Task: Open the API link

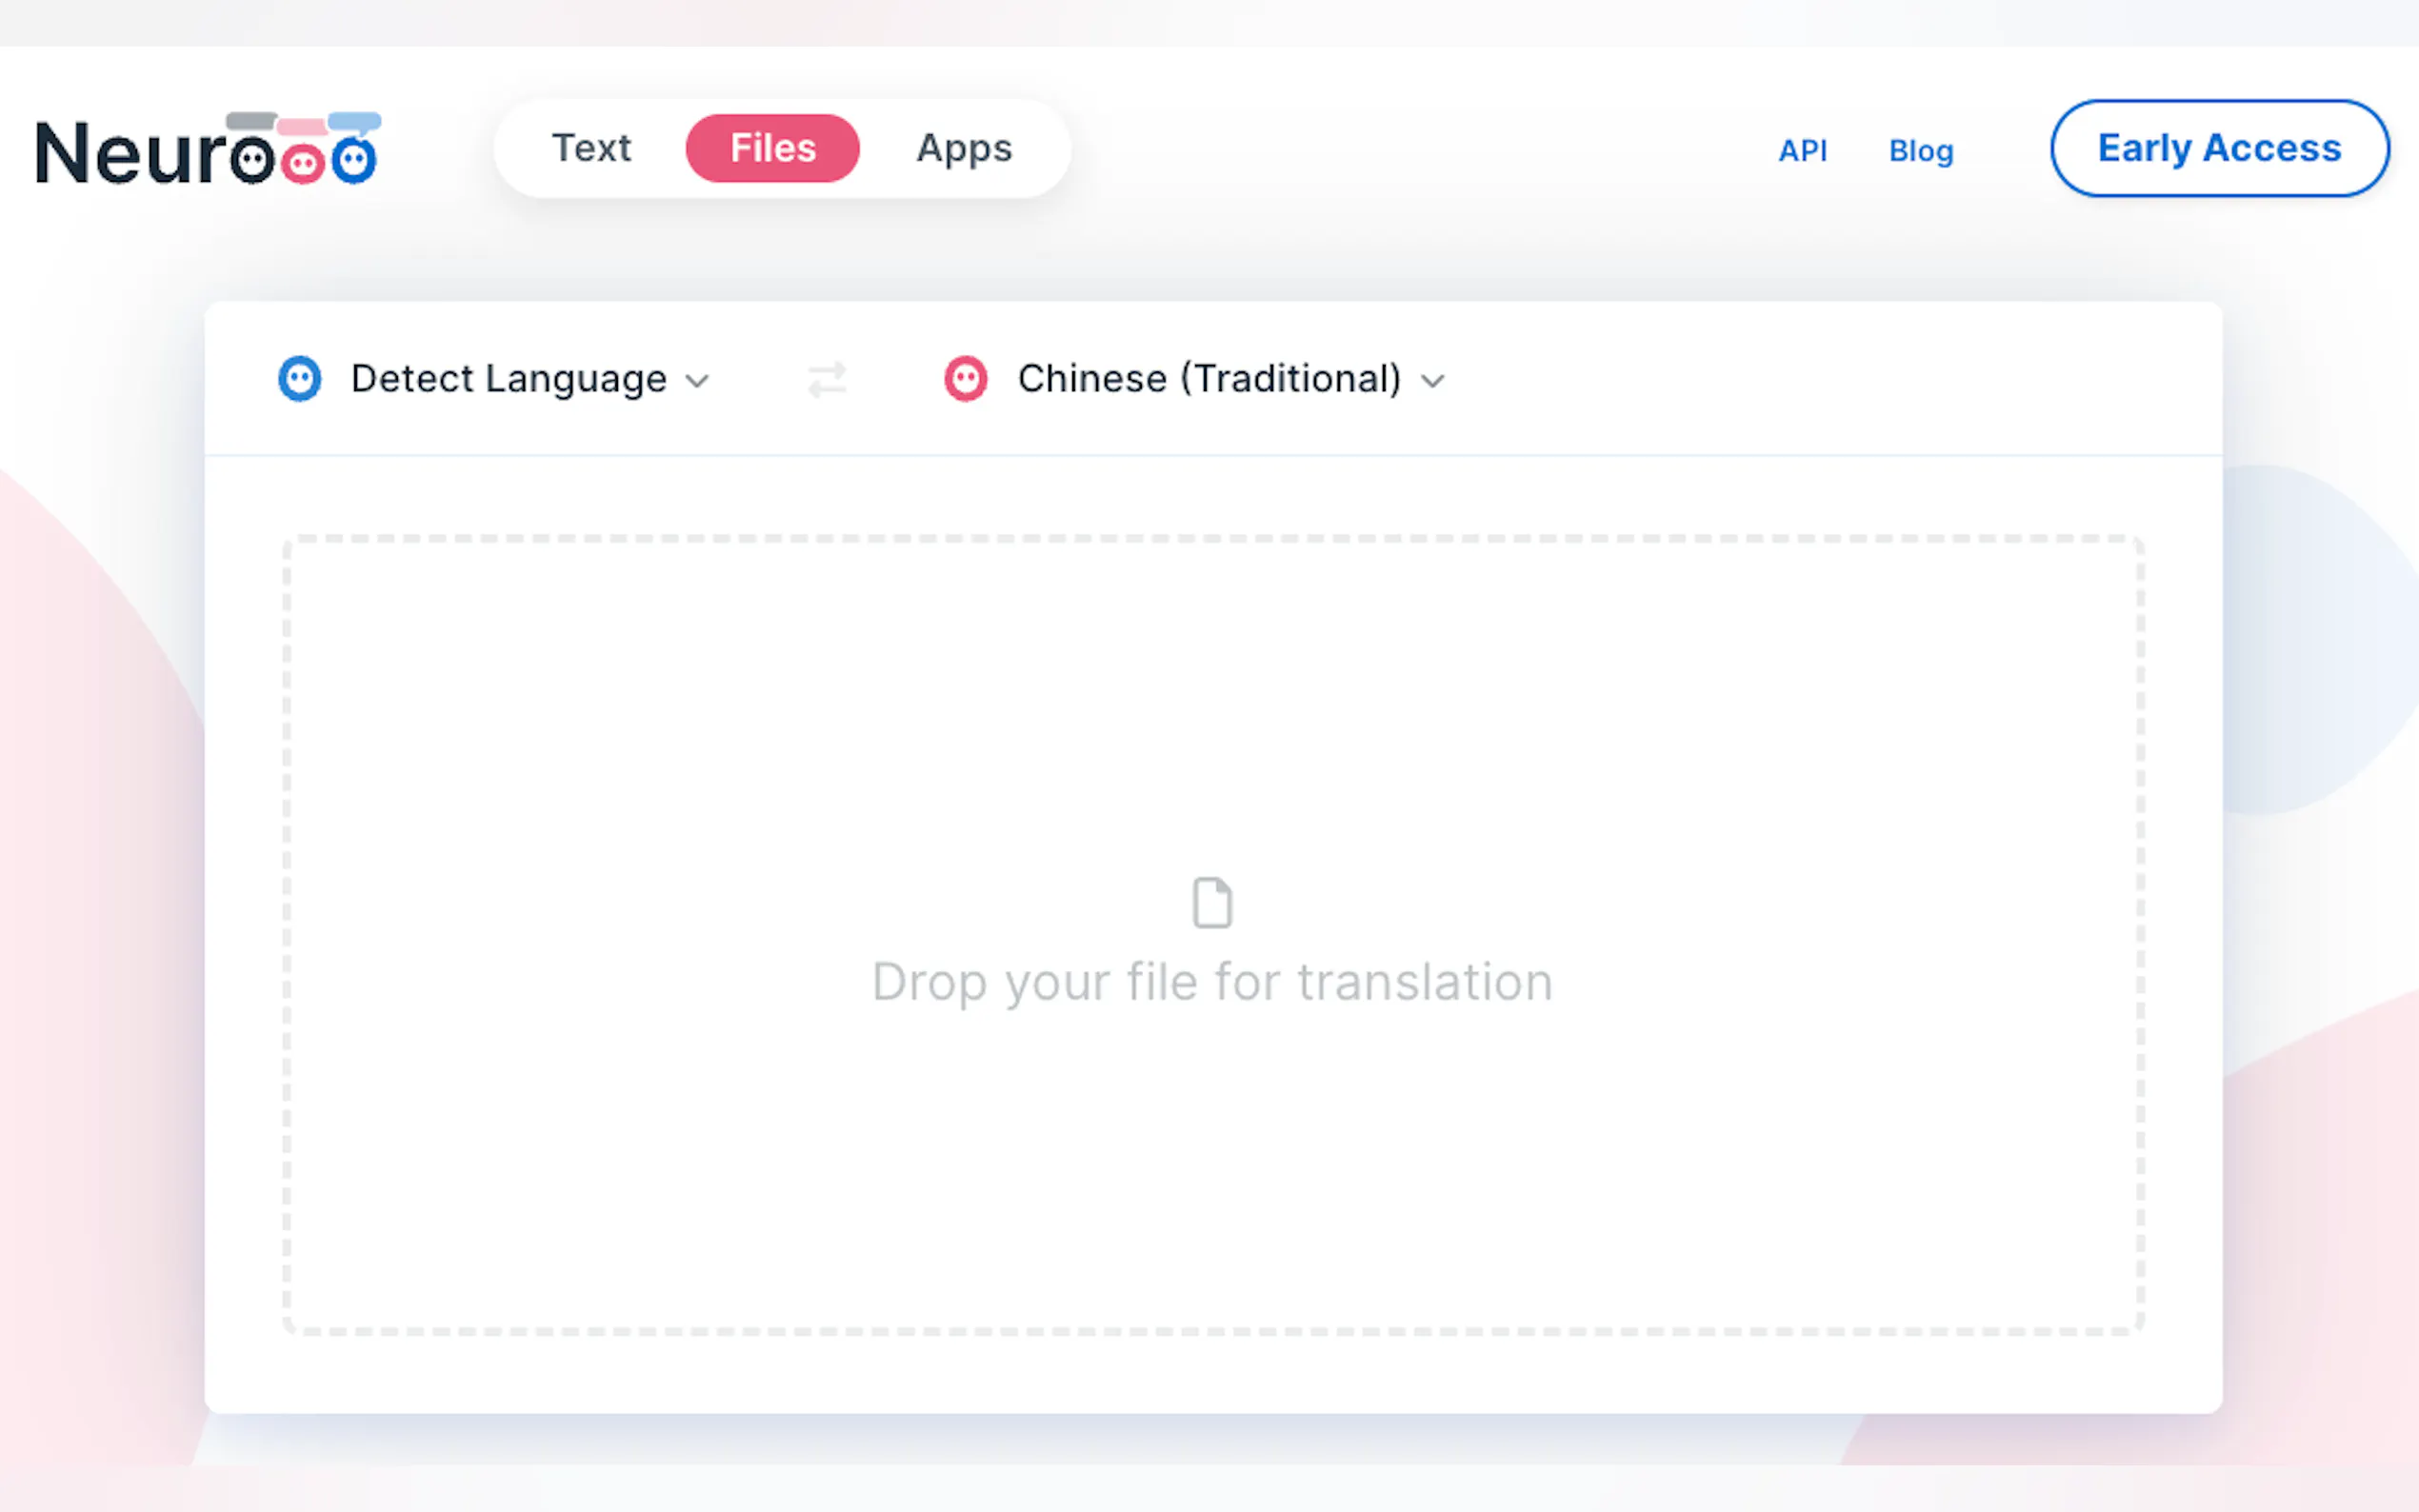Action: pyautogui.click(x=1802, y=151)
